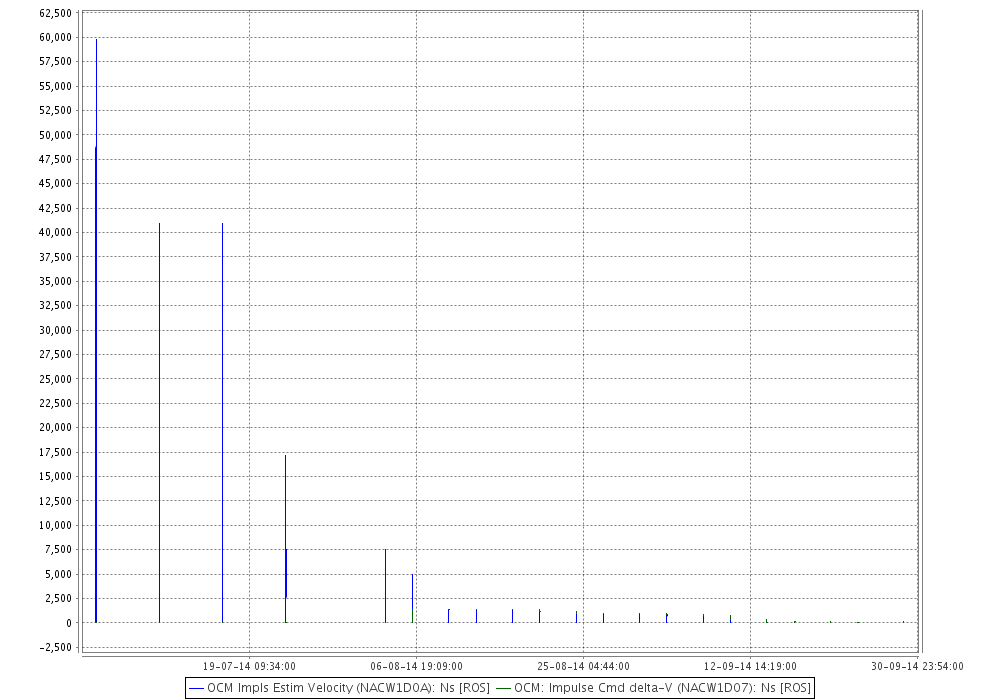This screenshot has width=1000, height=700.
Task: Click the y-axis label -2,500
Action: (55, 647)
